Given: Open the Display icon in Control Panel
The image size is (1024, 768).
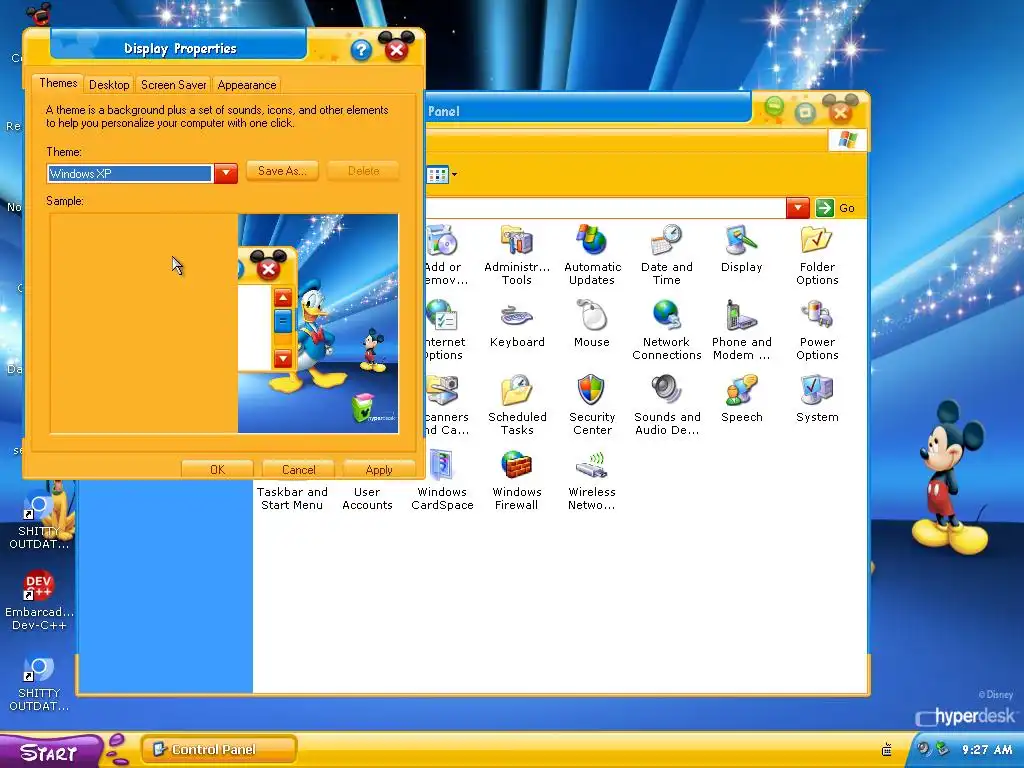Looking at the screenshot, I should click(x=741, y=248).
